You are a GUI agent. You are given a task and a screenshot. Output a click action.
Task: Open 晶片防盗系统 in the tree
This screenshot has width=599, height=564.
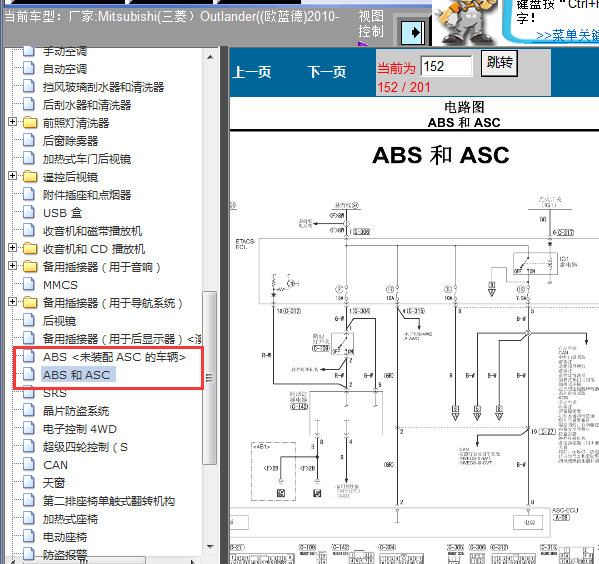[76, 411]
